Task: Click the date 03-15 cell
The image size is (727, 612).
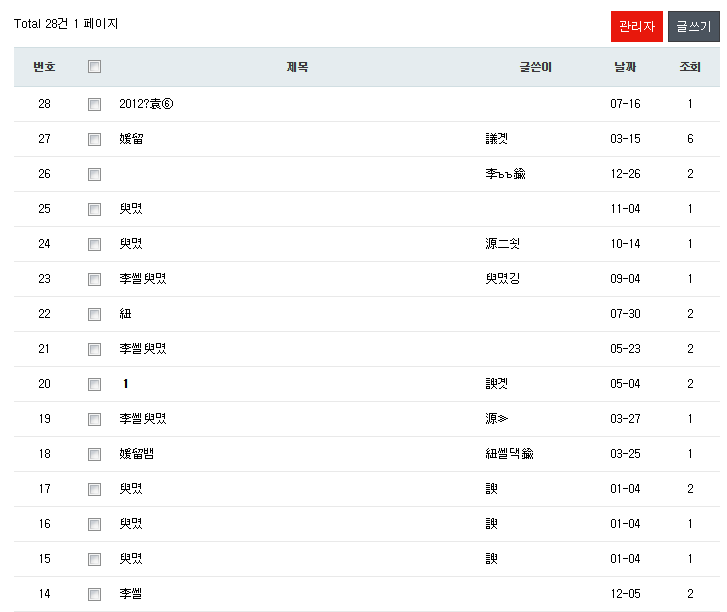Action: 625,139
